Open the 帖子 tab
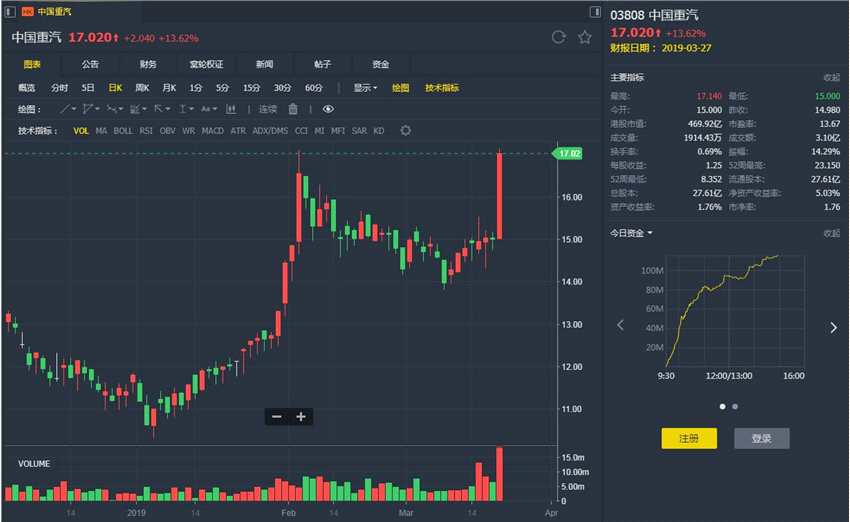 [x=322, y=64]
